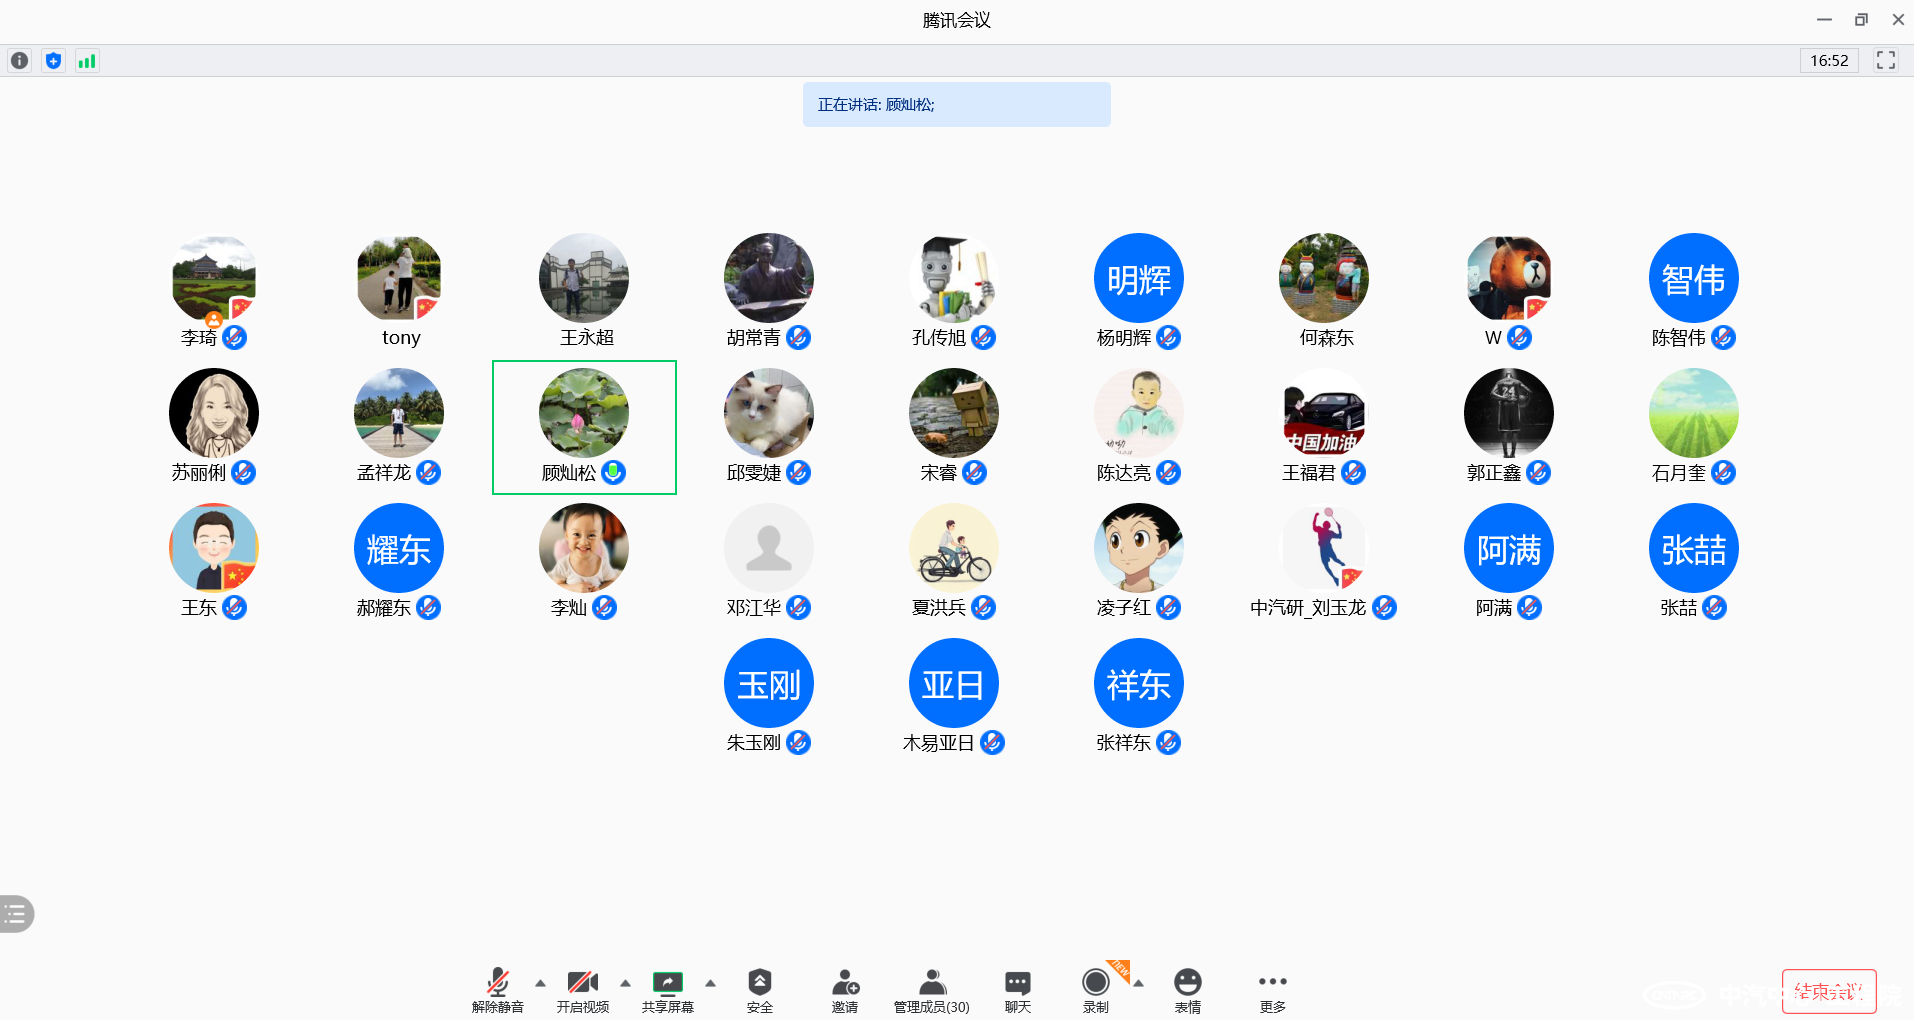Expand the share screen options arrow
The image size is (1914, 1020).
(x=710, y=983)
